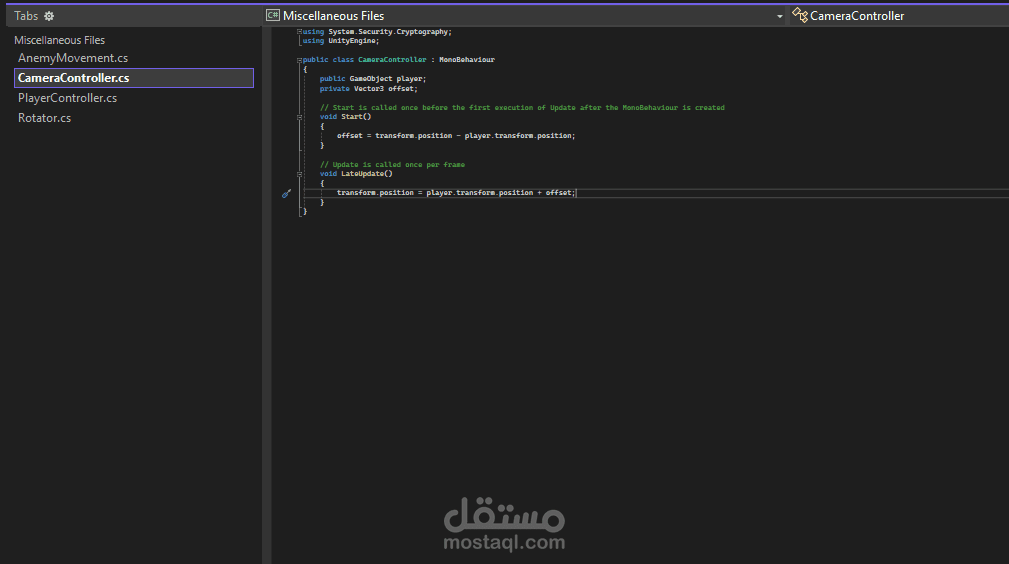
Task: Click the 'public GameObject player;' line
Action: tap(373, 79)
